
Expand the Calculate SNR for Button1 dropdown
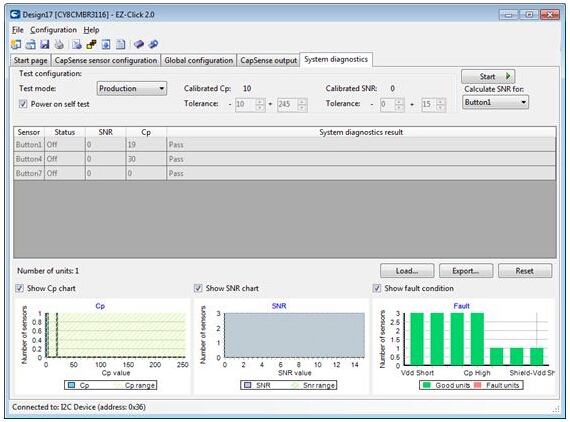pos(495,102)
